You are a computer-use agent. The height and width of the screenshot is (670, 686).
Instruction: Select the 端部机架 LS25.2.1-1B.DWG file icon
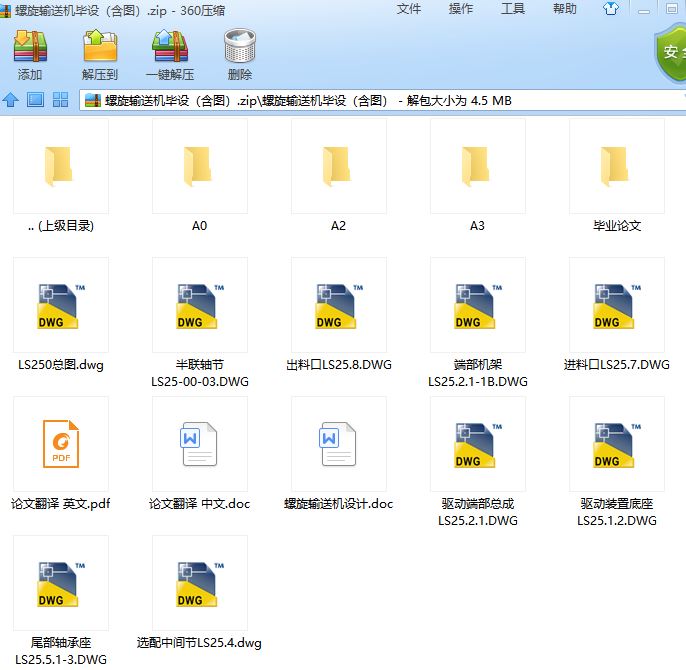[x=478, y=305]
